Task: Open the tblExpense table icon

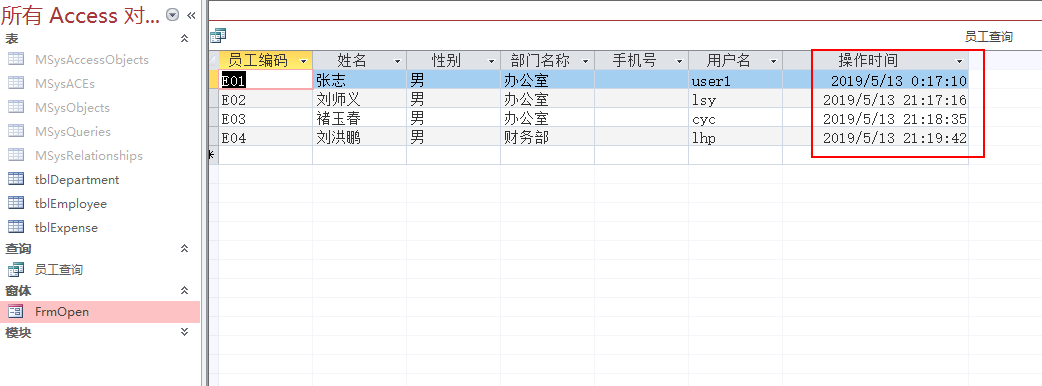Action: 16,227
